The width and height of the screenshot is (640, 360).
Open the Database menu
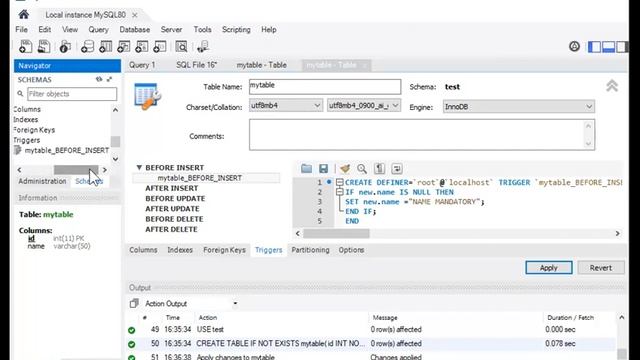(x=135, y=29)
